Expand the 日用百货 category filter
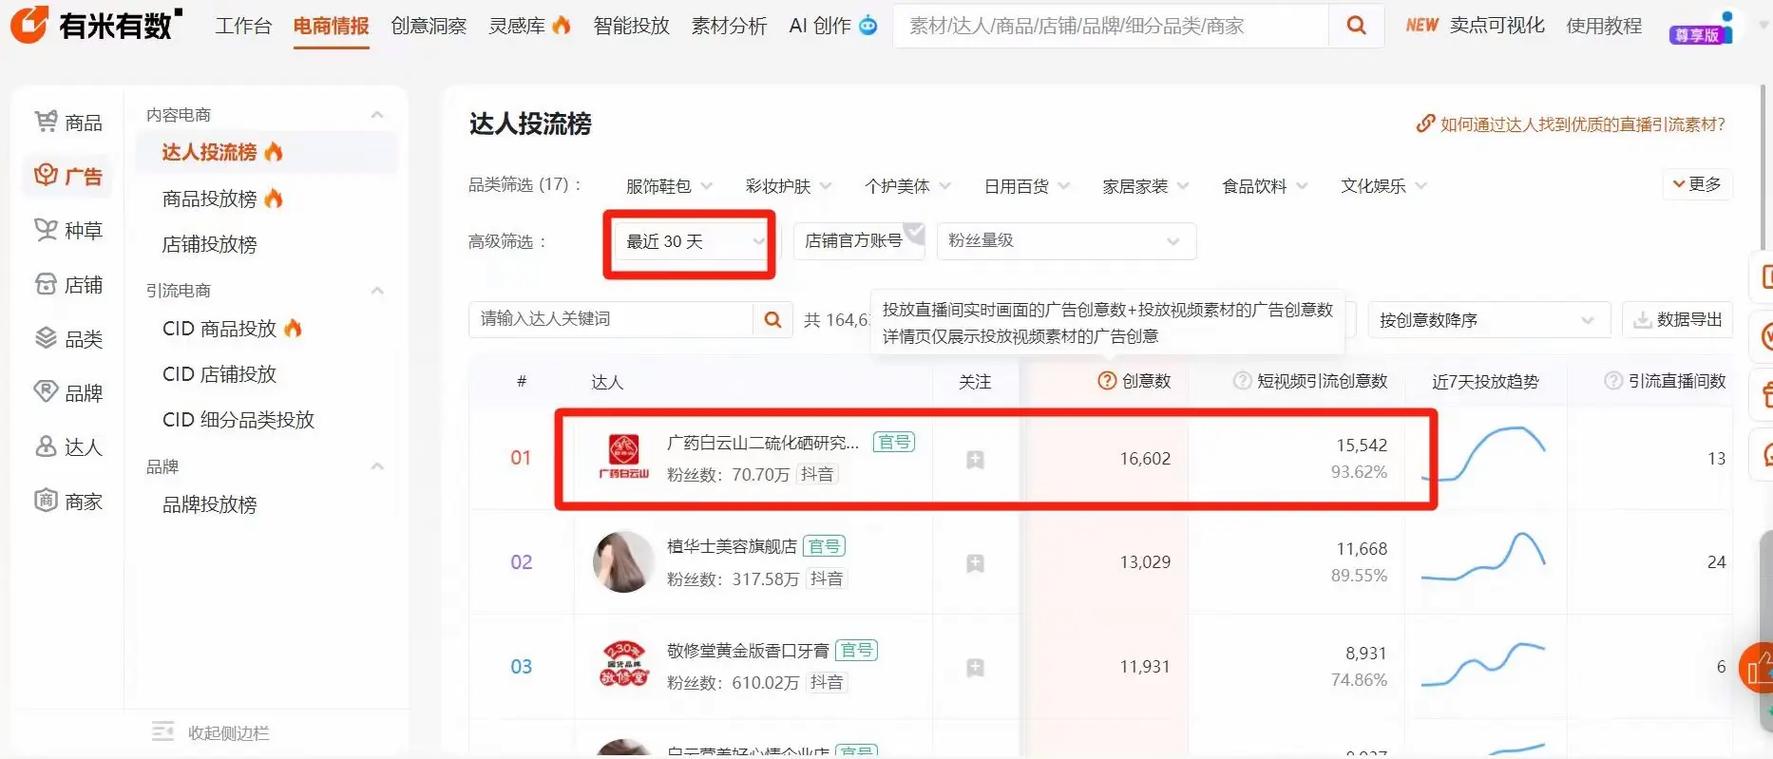 [x=1026, y=186]
